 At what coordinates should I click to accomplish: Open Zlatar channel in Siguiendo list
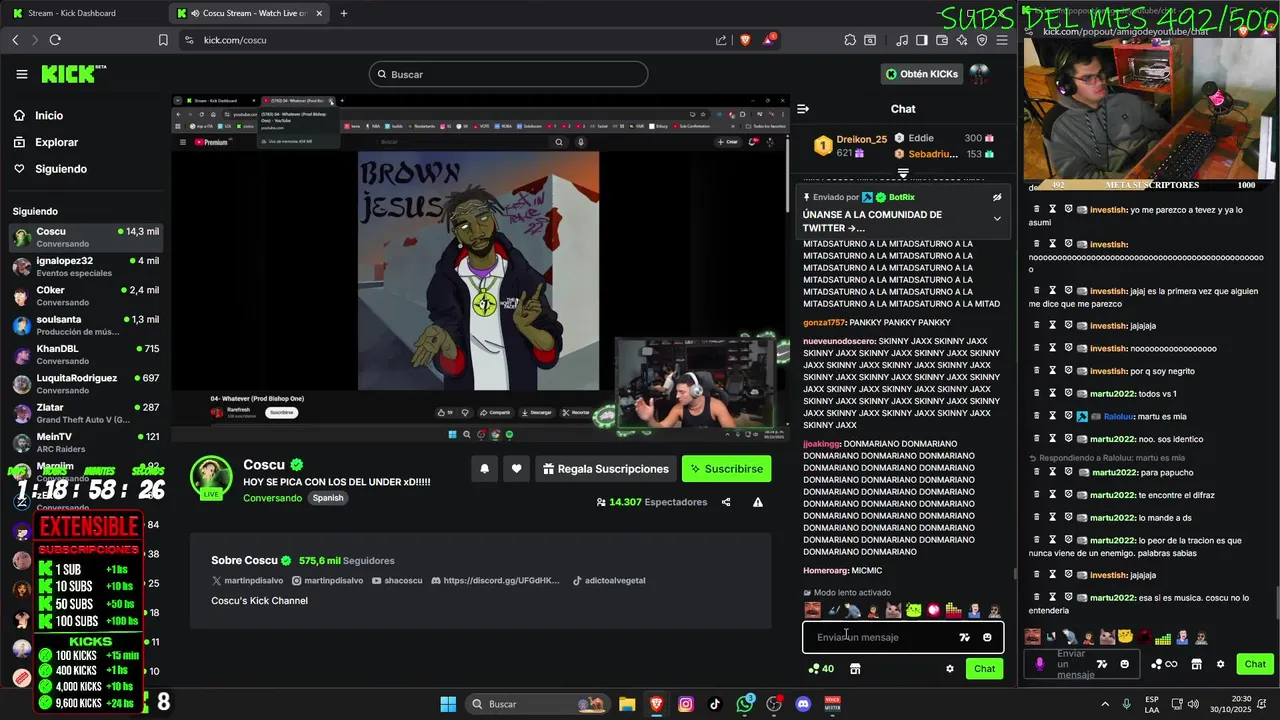85,413
